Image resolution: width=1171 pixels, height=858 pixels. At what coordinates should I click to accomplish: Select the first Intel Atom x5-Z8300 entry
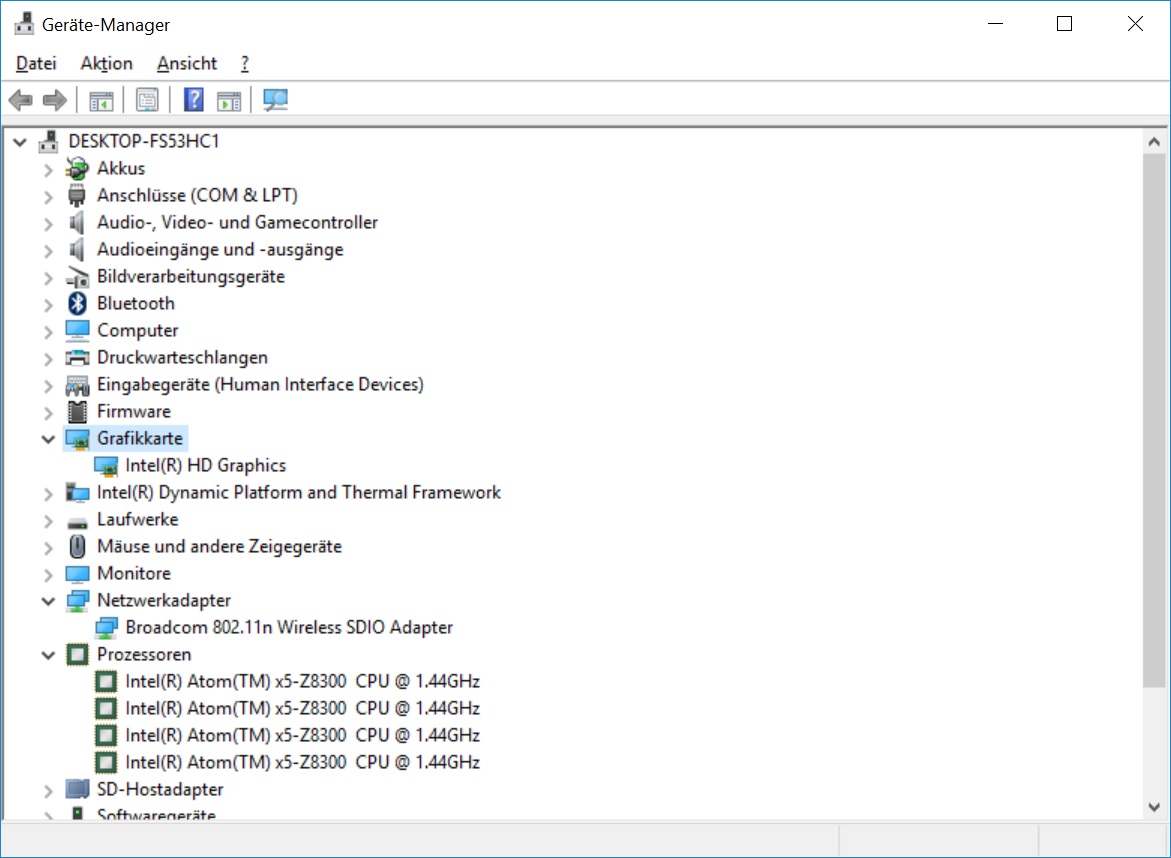(302, 681)
